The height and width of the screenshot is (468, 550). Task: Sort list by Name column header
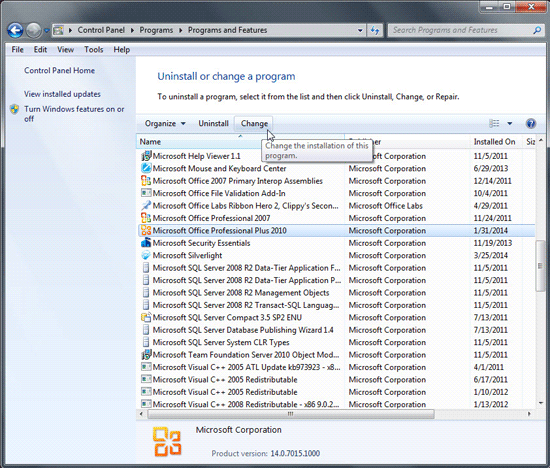coord(240,142)
